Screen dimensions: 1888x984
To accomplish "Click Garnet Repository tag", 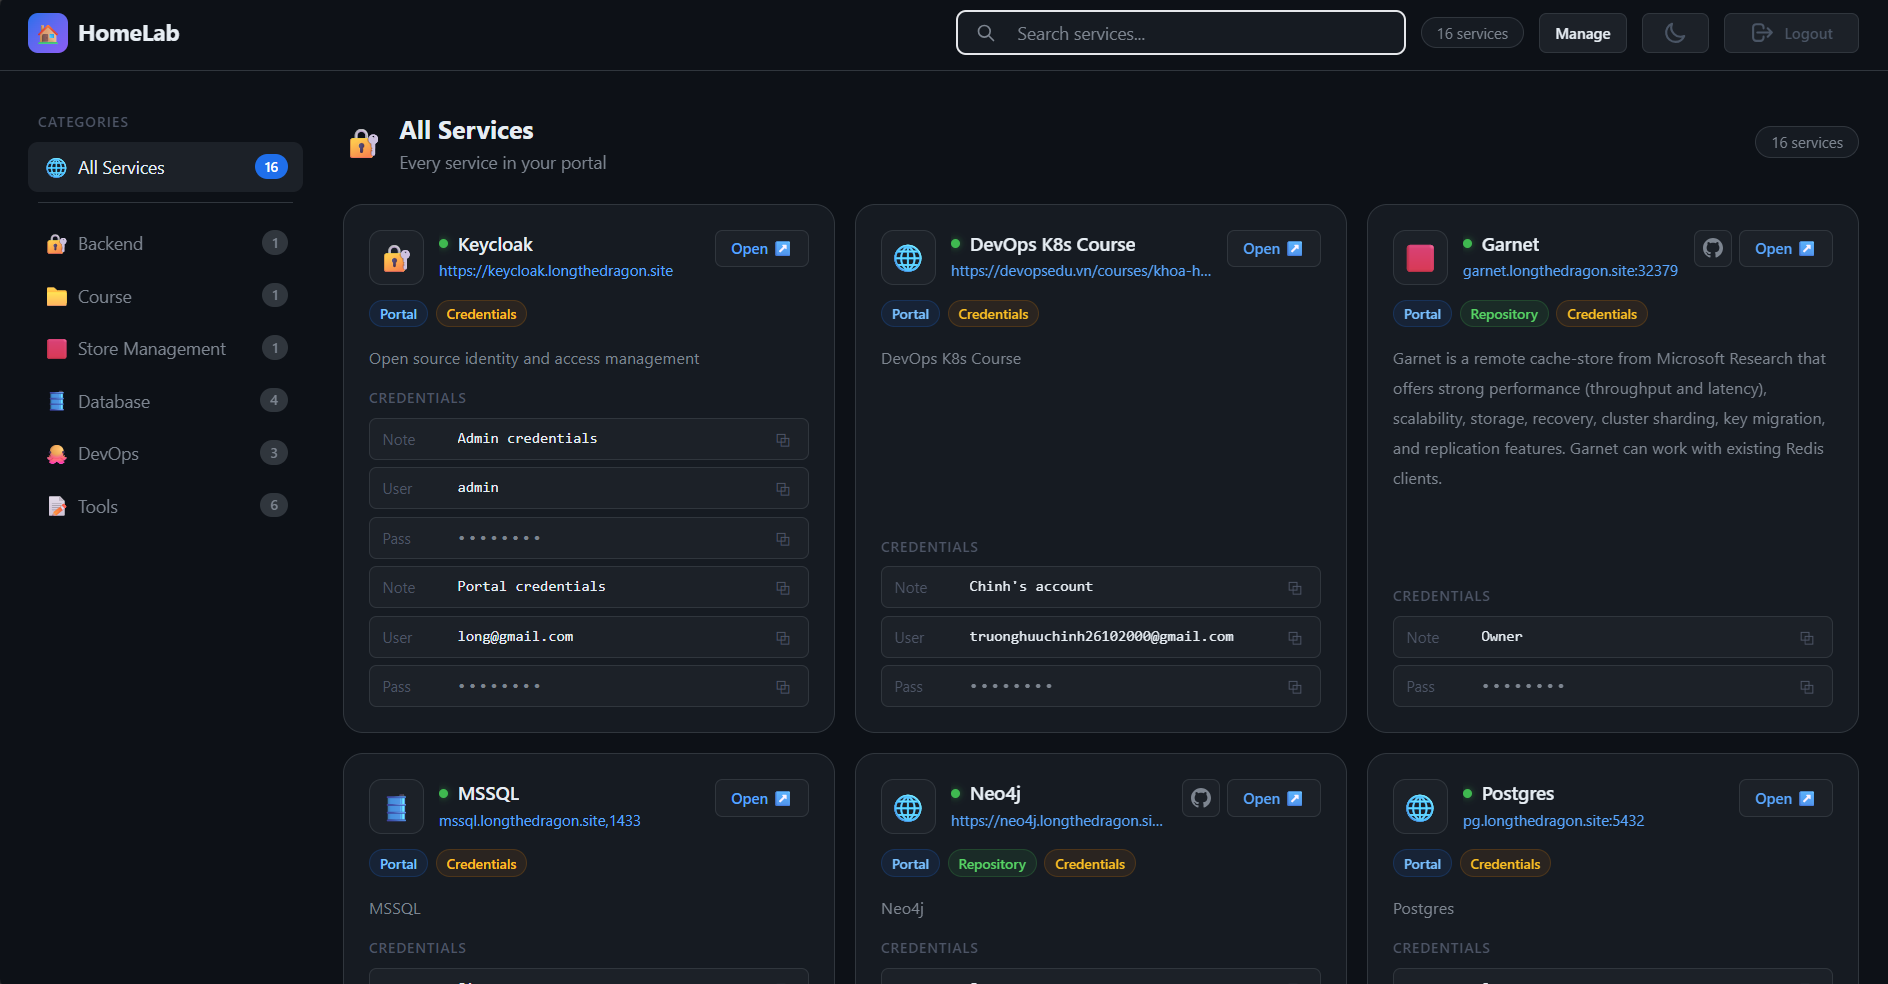I will pyautogui.click(x=1504, y=314).
